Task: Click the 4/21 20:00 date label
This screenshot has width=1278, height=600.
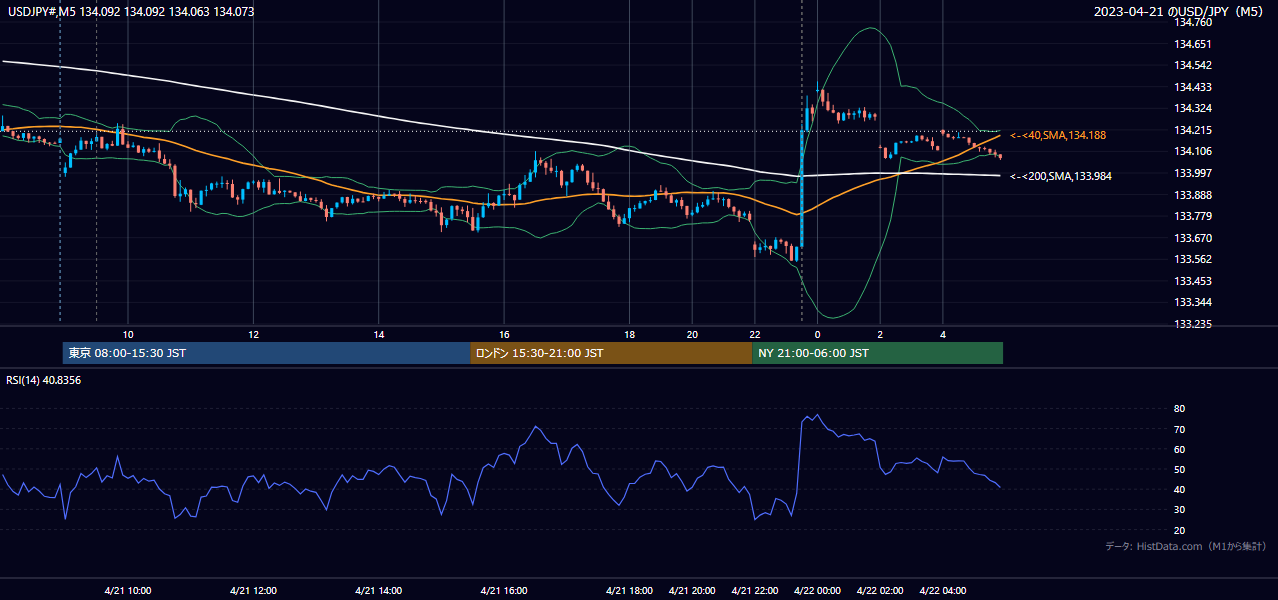Action: tap(692, 591)
